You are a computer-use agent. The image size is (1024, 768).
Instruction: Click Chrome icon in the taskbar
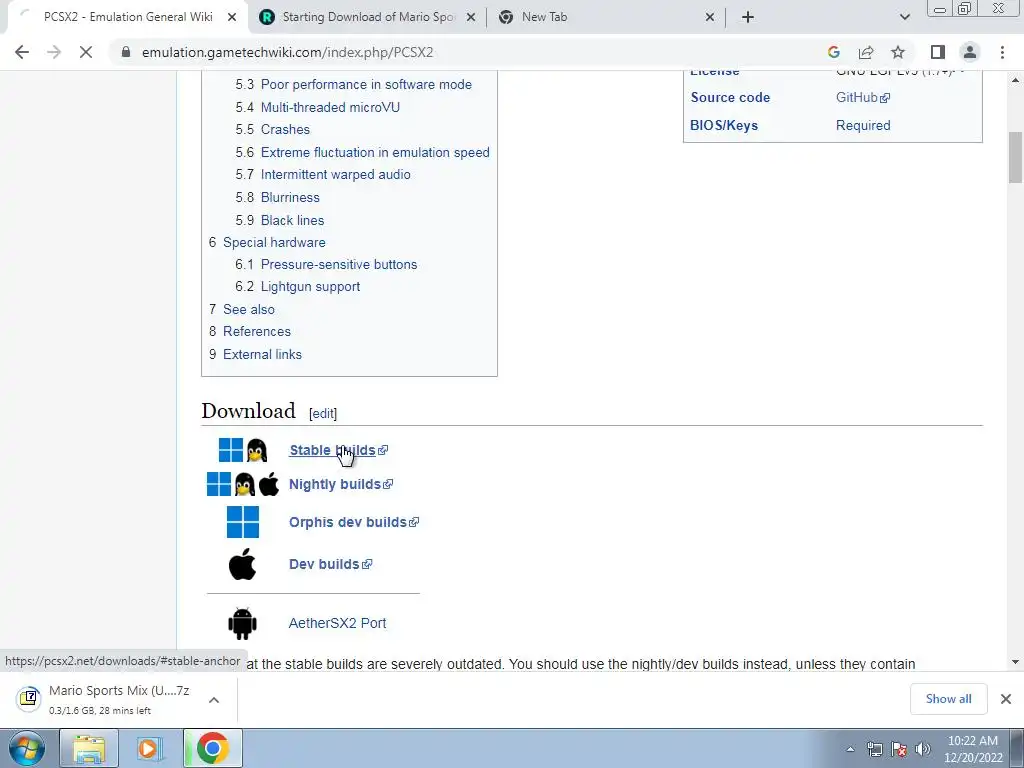(x=212, y=748)
